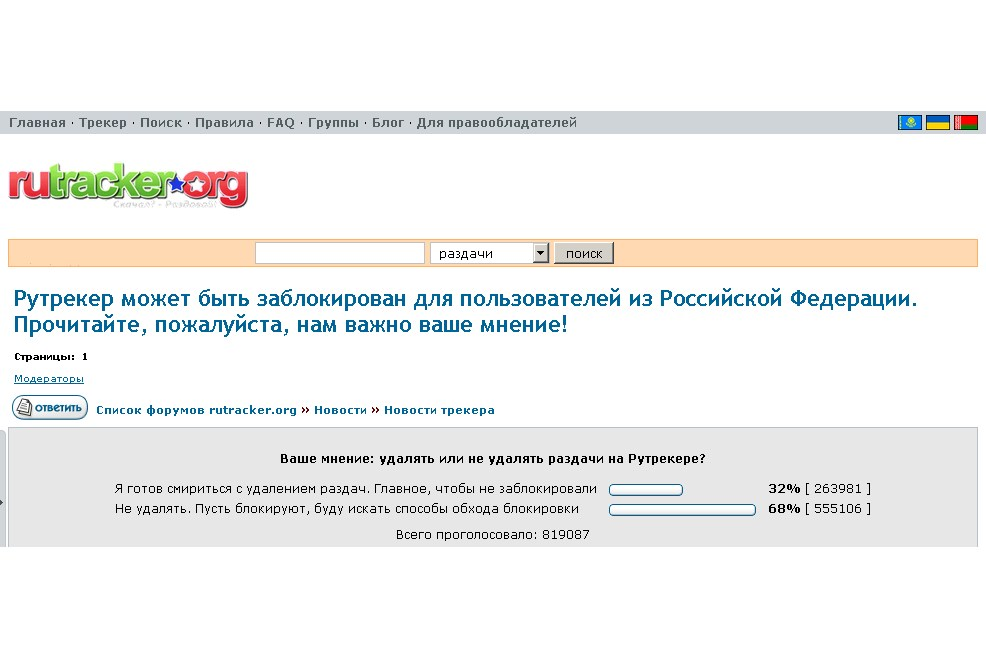Screen dimensions: 986x657
Task: Click the vote count 555106
Action: [x=838, y=509]
